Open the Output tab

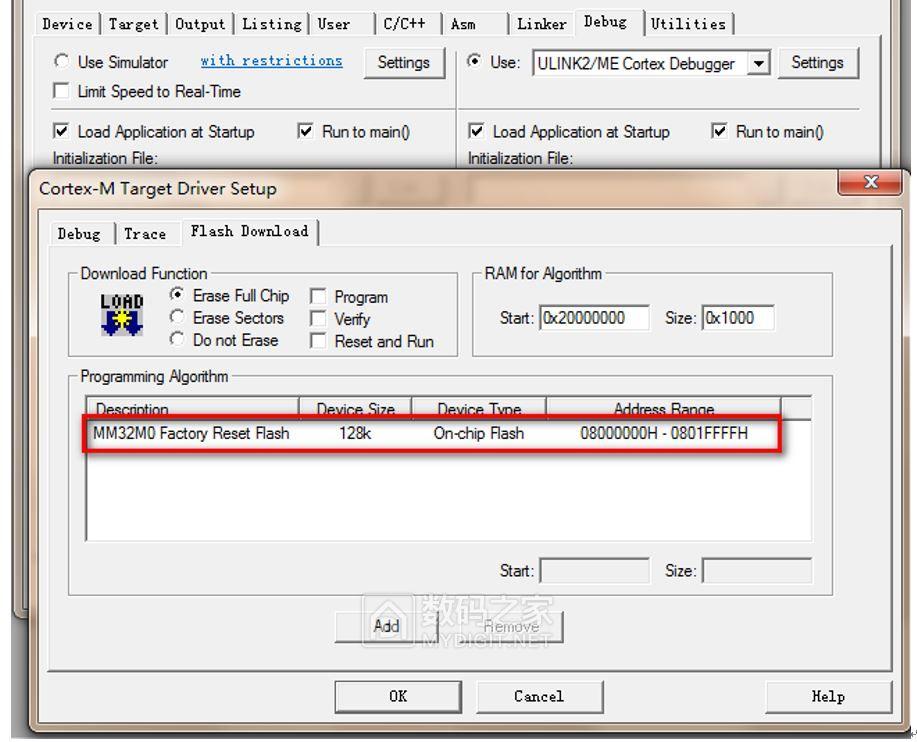200,25
